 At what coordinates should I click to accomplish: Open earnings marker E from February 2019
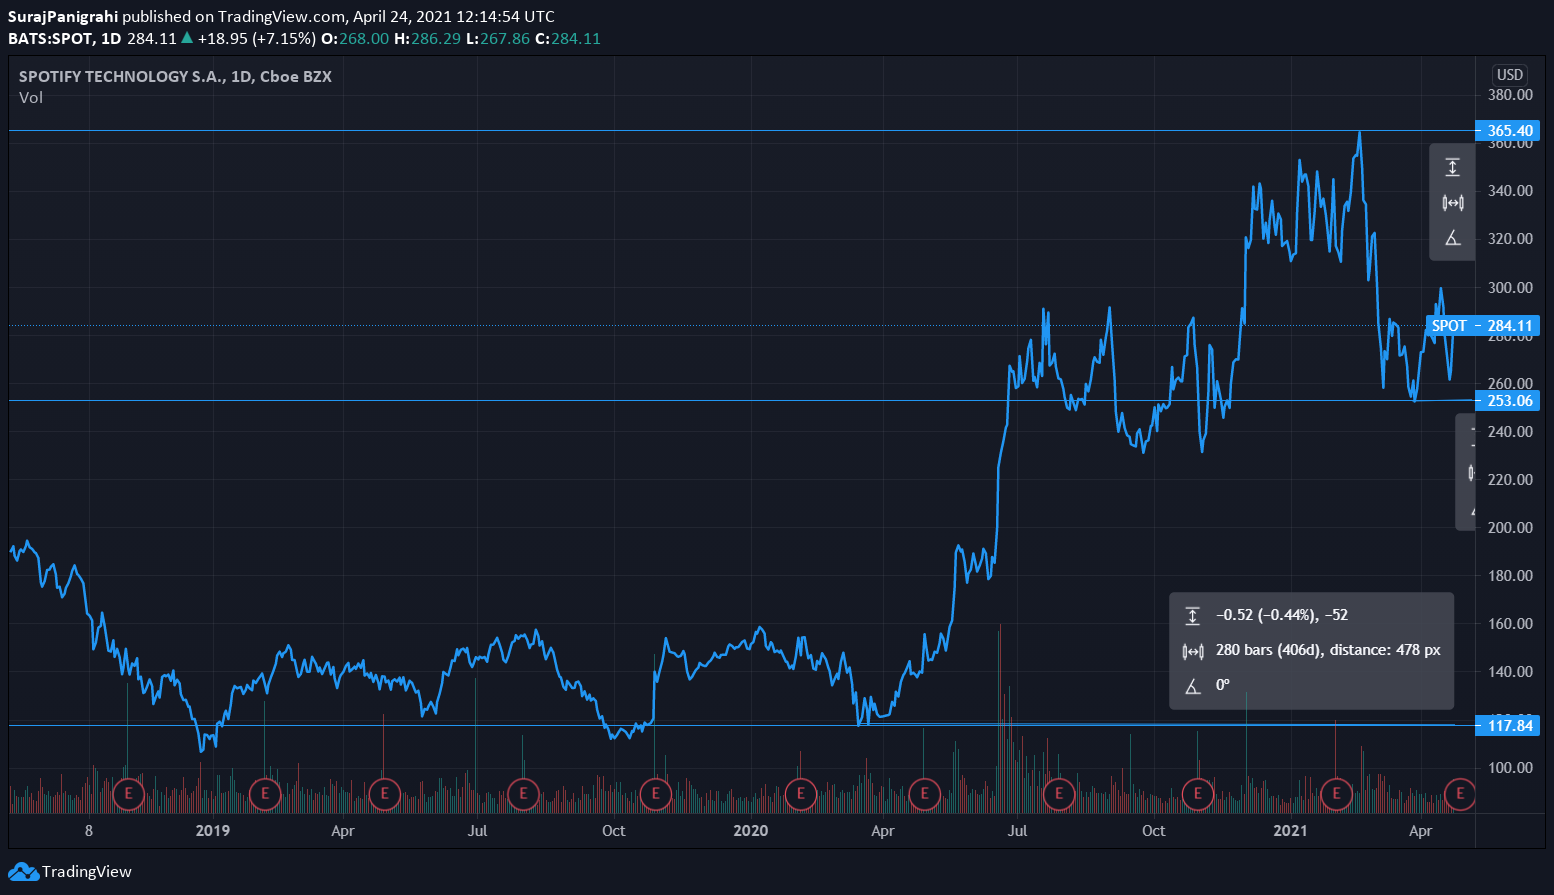coord(265,795)
